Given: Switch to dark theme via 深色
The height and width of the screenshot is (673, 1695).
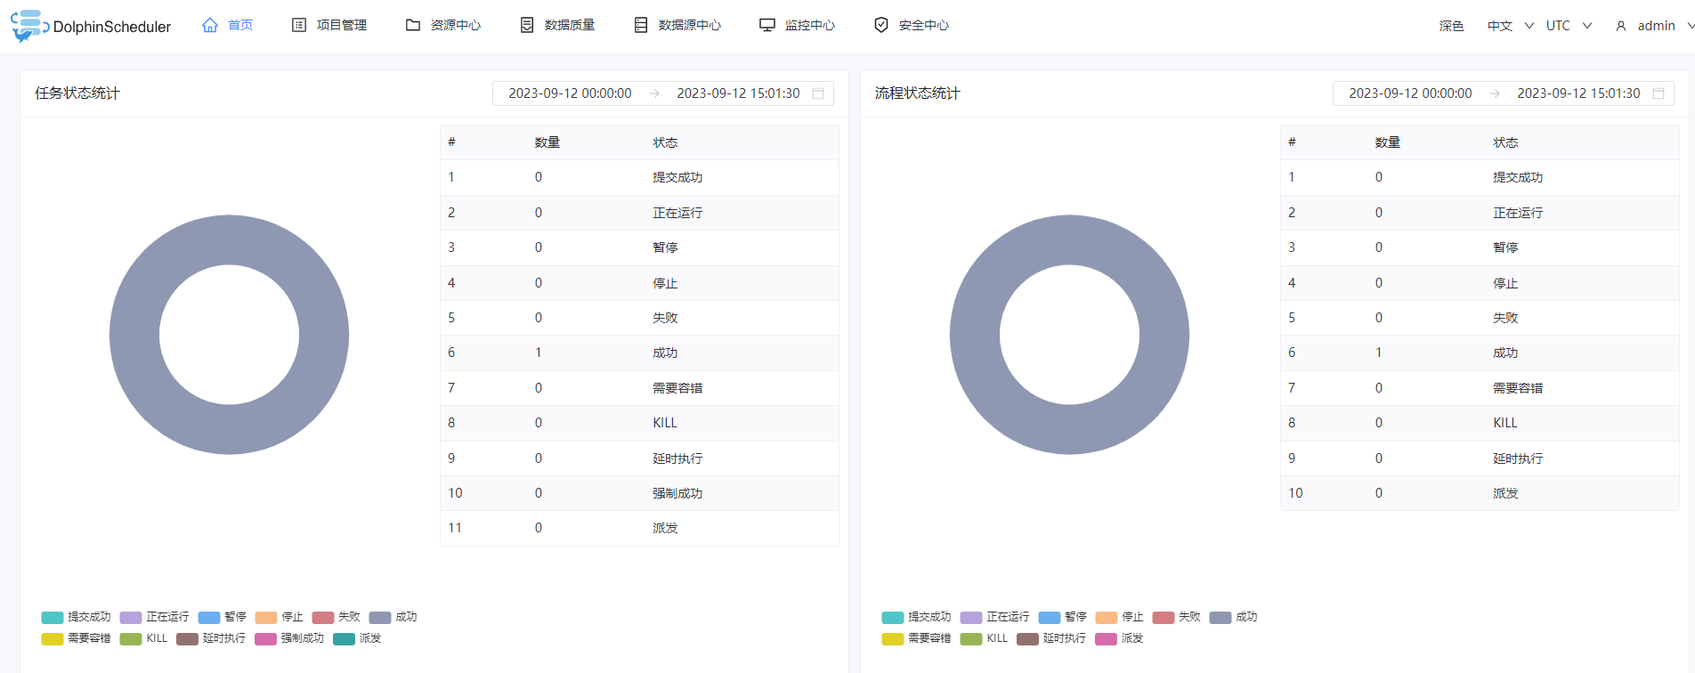Looking at the screenshot, I should click(x=1451, y=26).
